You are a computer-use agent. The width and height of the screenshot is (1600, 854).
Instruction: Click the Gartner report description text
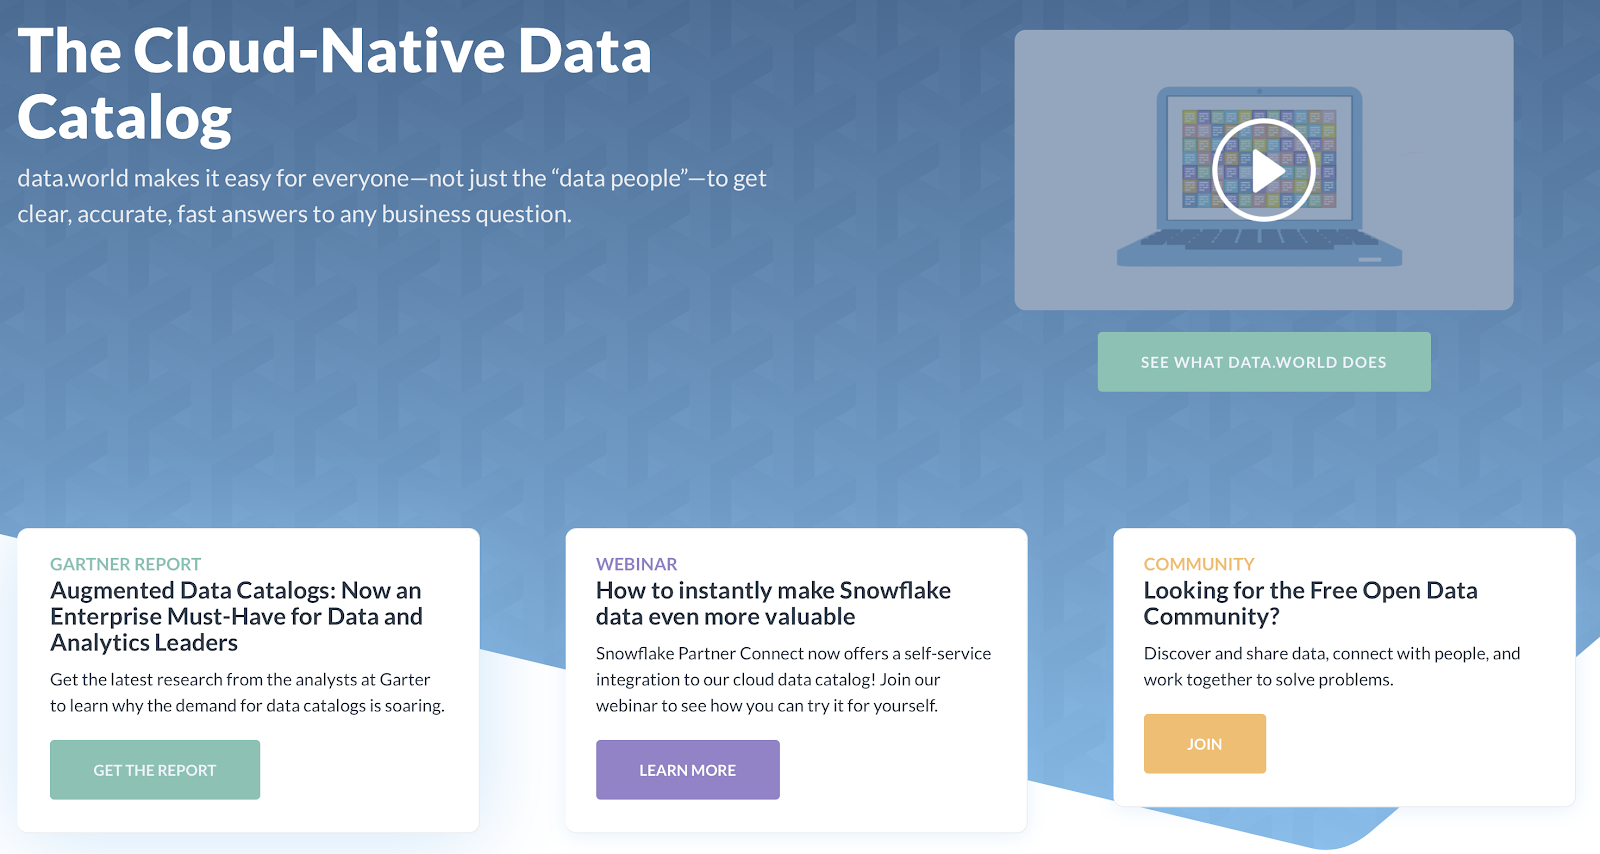[247, 692]
